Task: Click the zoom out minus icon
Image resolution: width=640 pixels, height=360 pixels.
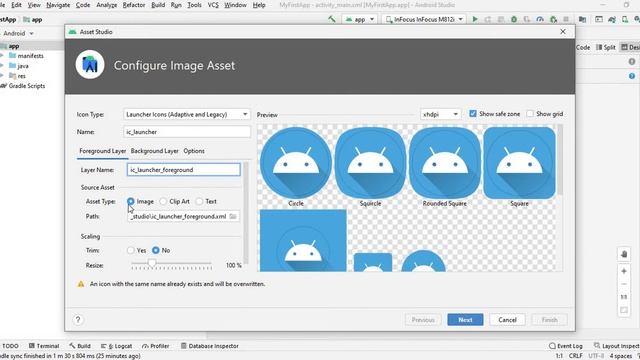Action: pyautogui.click(x=624, y=284)
